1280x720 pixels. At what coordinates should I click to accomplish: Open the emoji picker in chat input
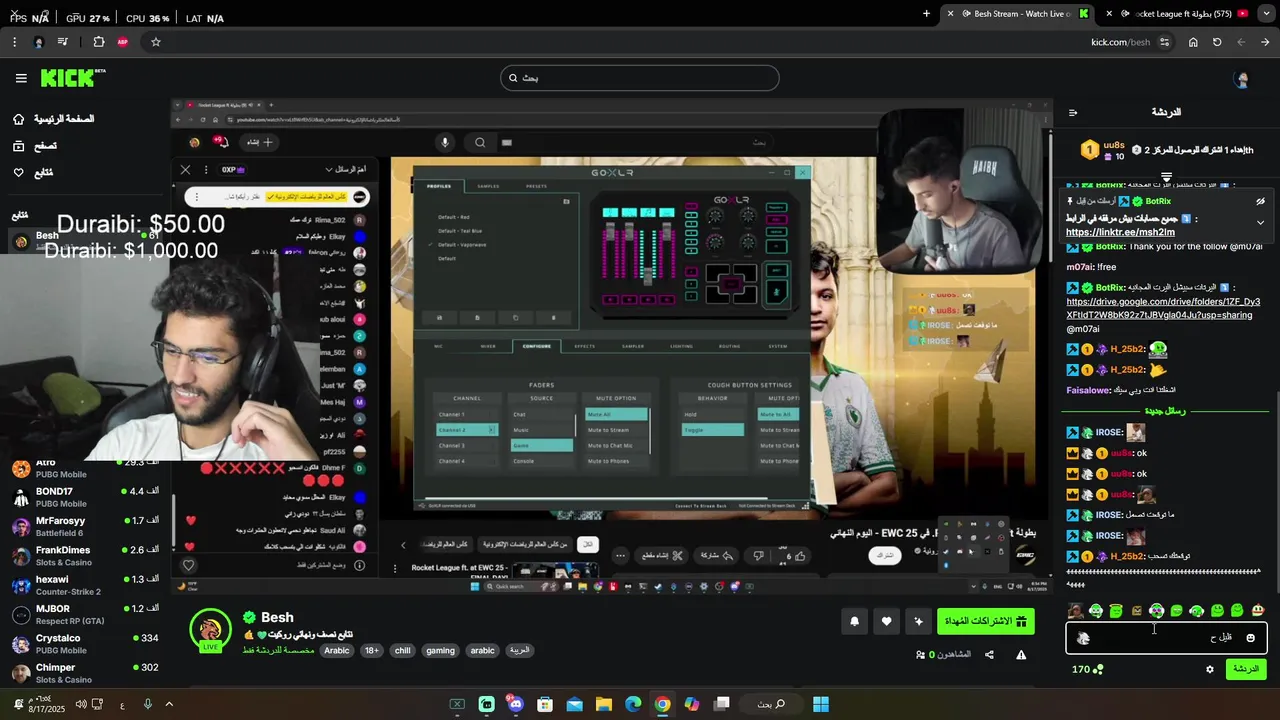click(x=1250, y=637)
